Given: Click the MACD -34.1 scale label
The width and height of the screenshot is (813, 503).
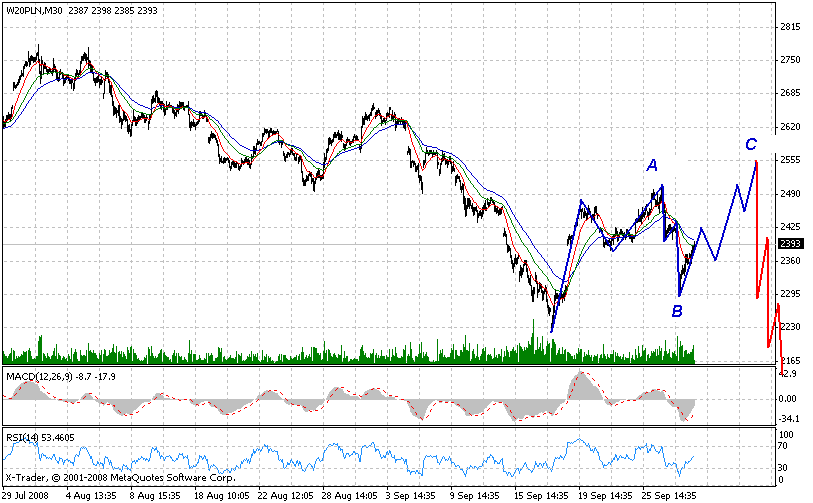Looking at the screenshot, I should pyautogui.click(x=791, y=418).
